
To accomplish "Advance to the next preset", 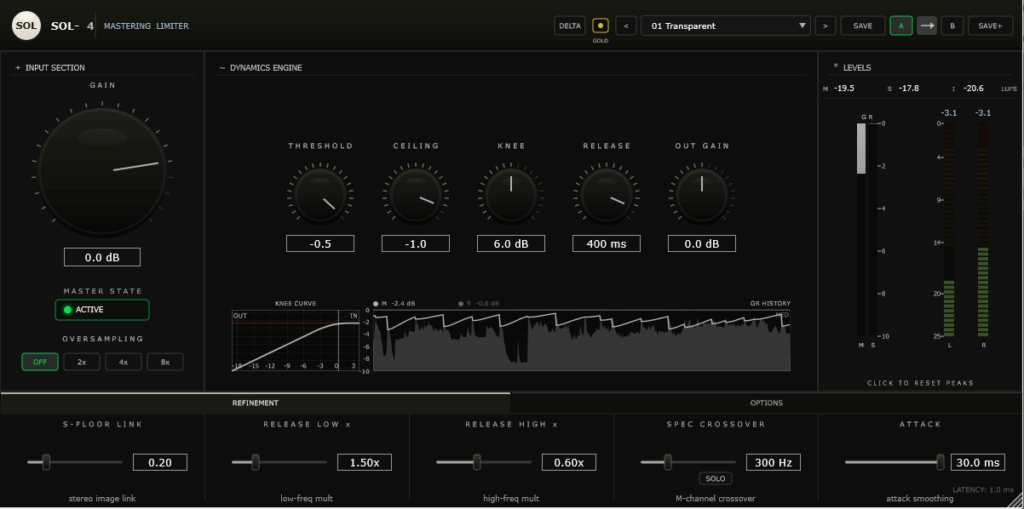I will 825,26.
